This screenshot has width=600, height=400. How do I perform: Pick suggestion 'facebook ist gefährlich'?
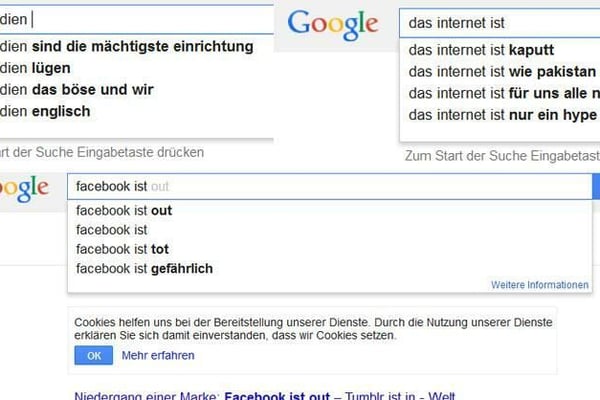point(144,268)
